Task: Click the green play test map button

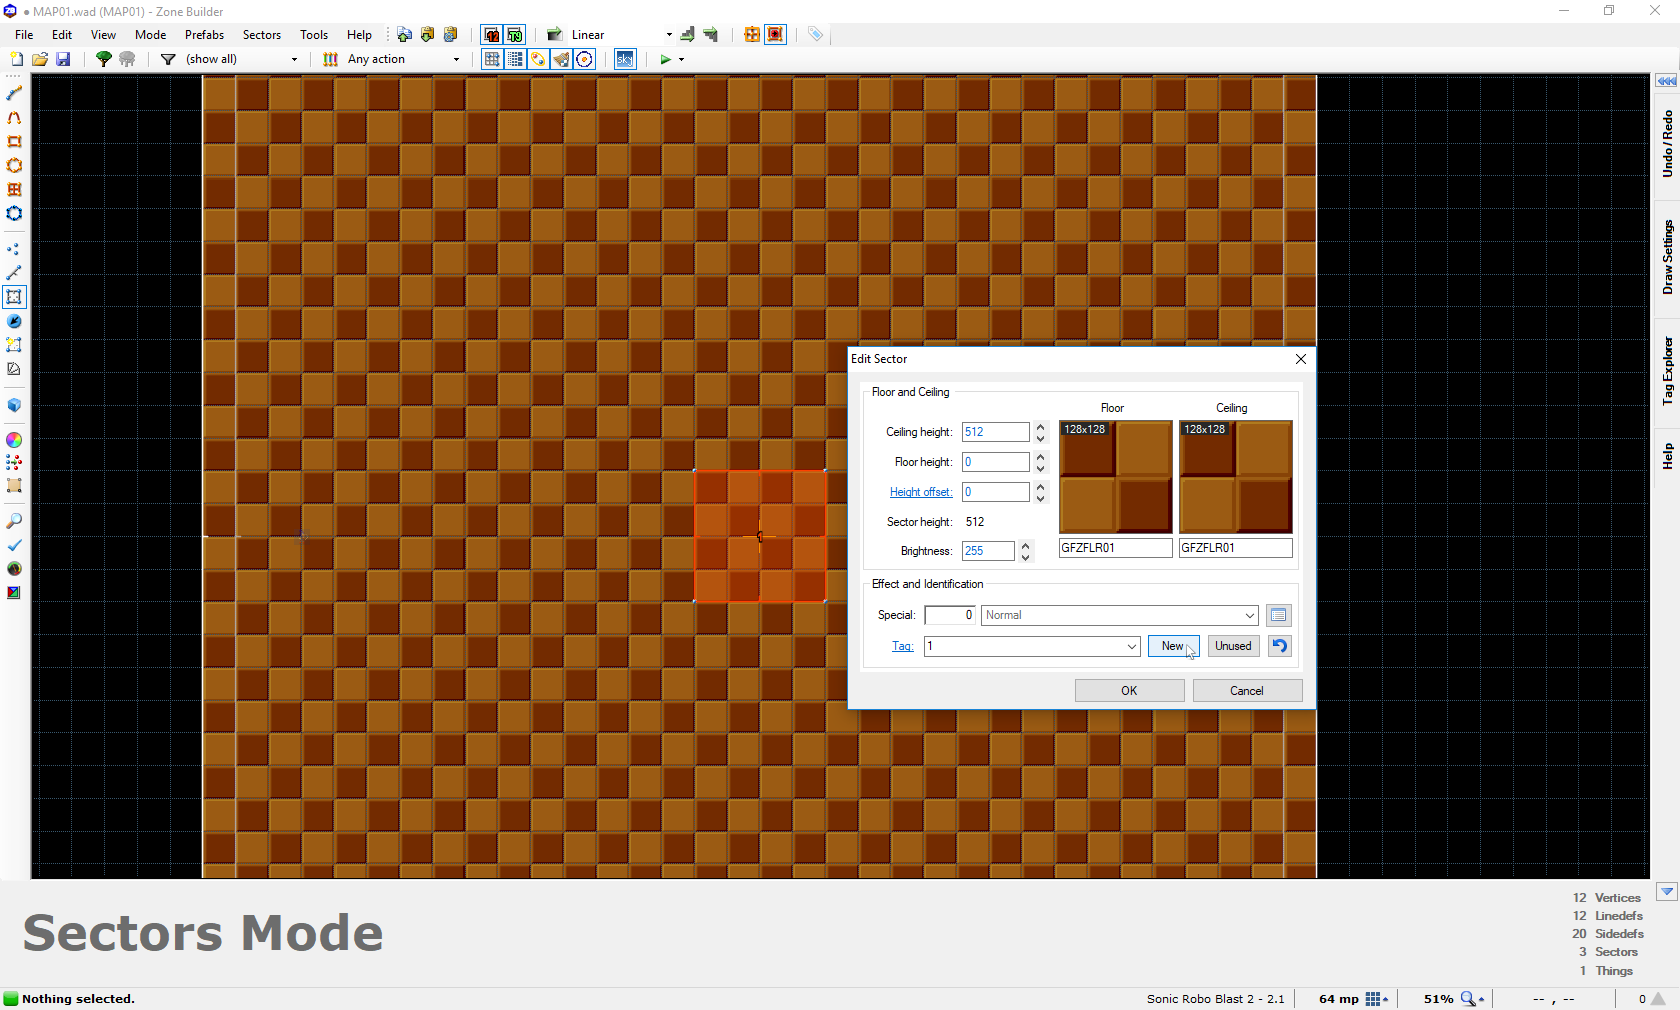Action: (665, 59)
